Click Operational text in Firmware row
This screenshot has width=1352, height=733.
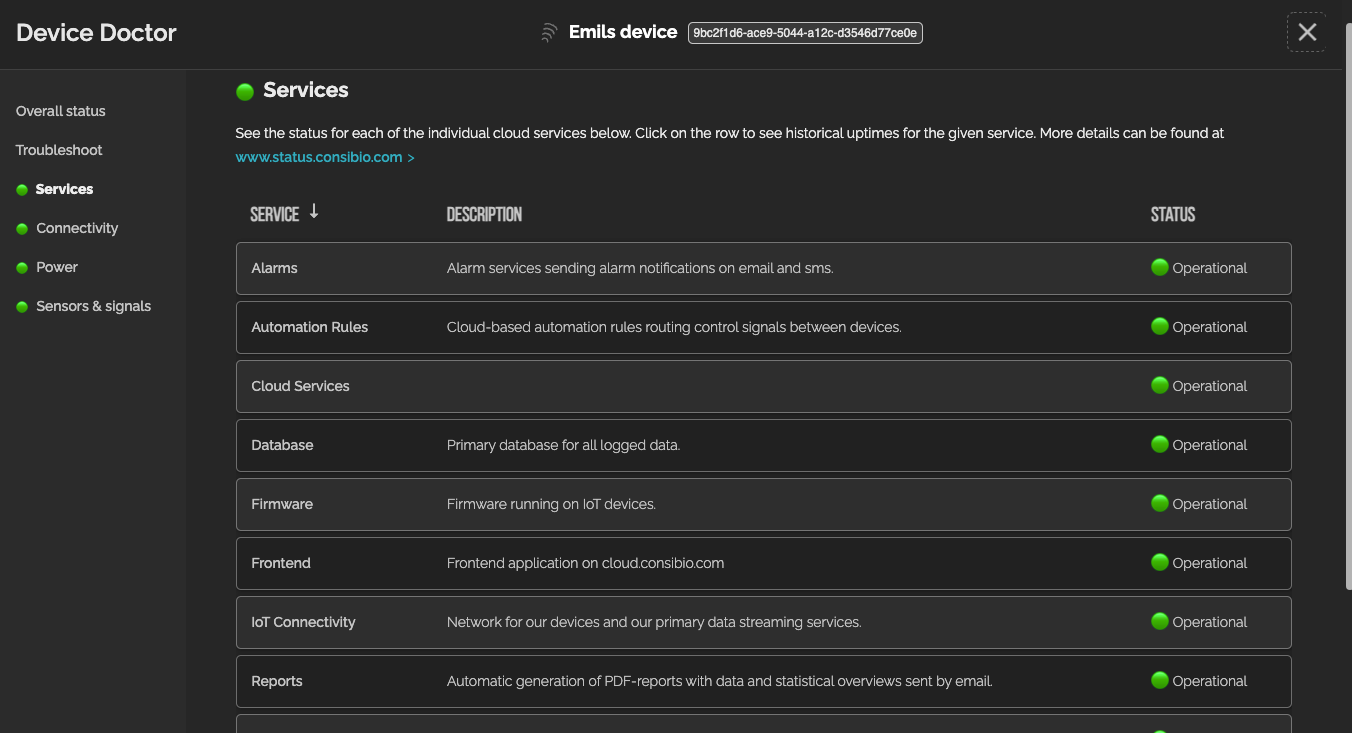point(1210,504)
